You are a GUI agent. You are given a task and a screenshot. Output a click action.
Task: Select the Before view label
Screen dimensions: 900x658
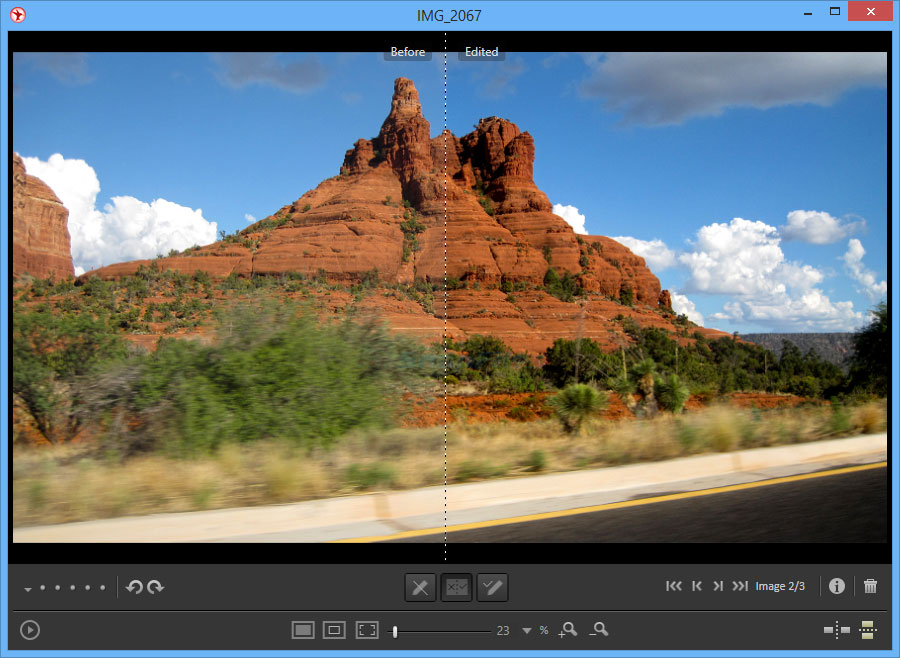[x=407, y=52]
